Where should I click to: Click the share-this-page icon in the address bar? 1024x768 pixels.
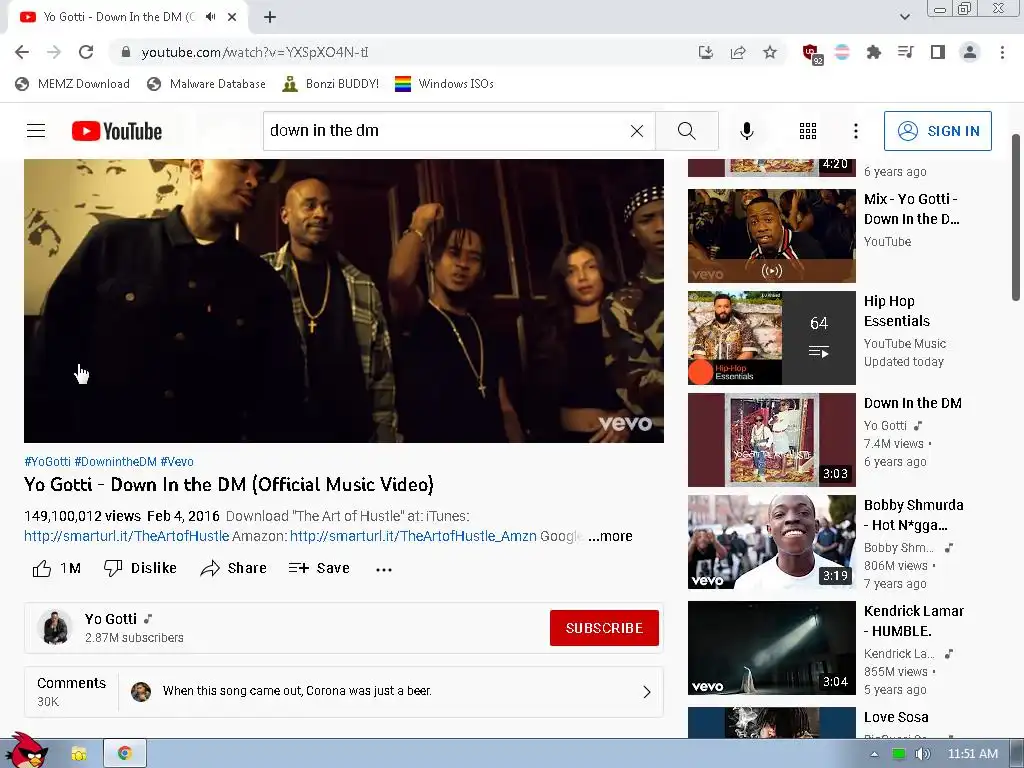coord(738,52)
